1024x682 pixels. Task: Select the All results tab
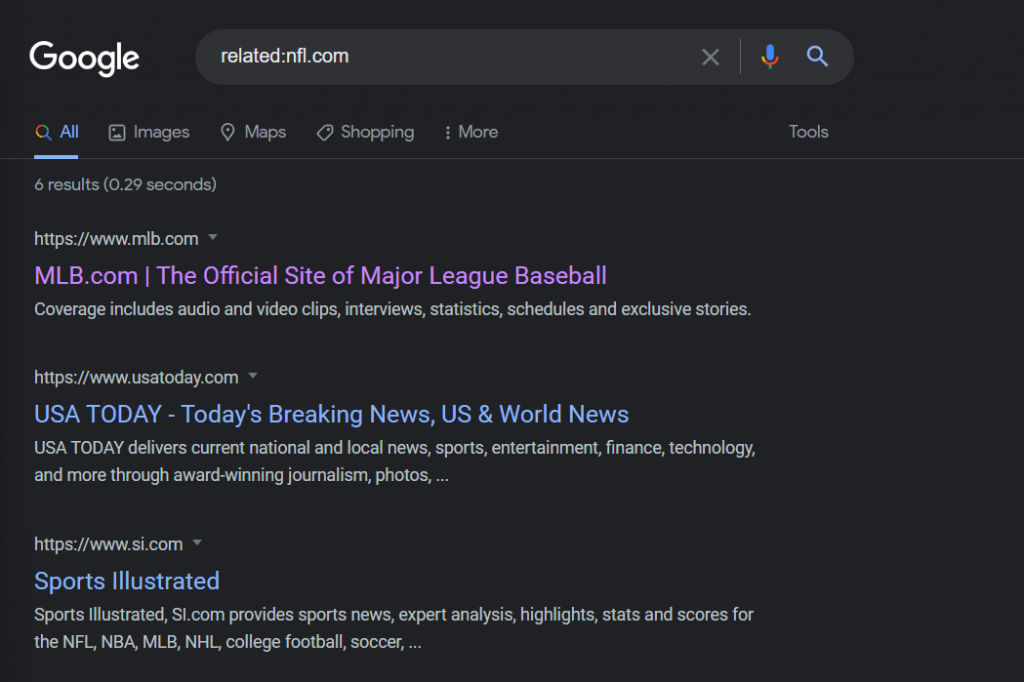point(57,132)
